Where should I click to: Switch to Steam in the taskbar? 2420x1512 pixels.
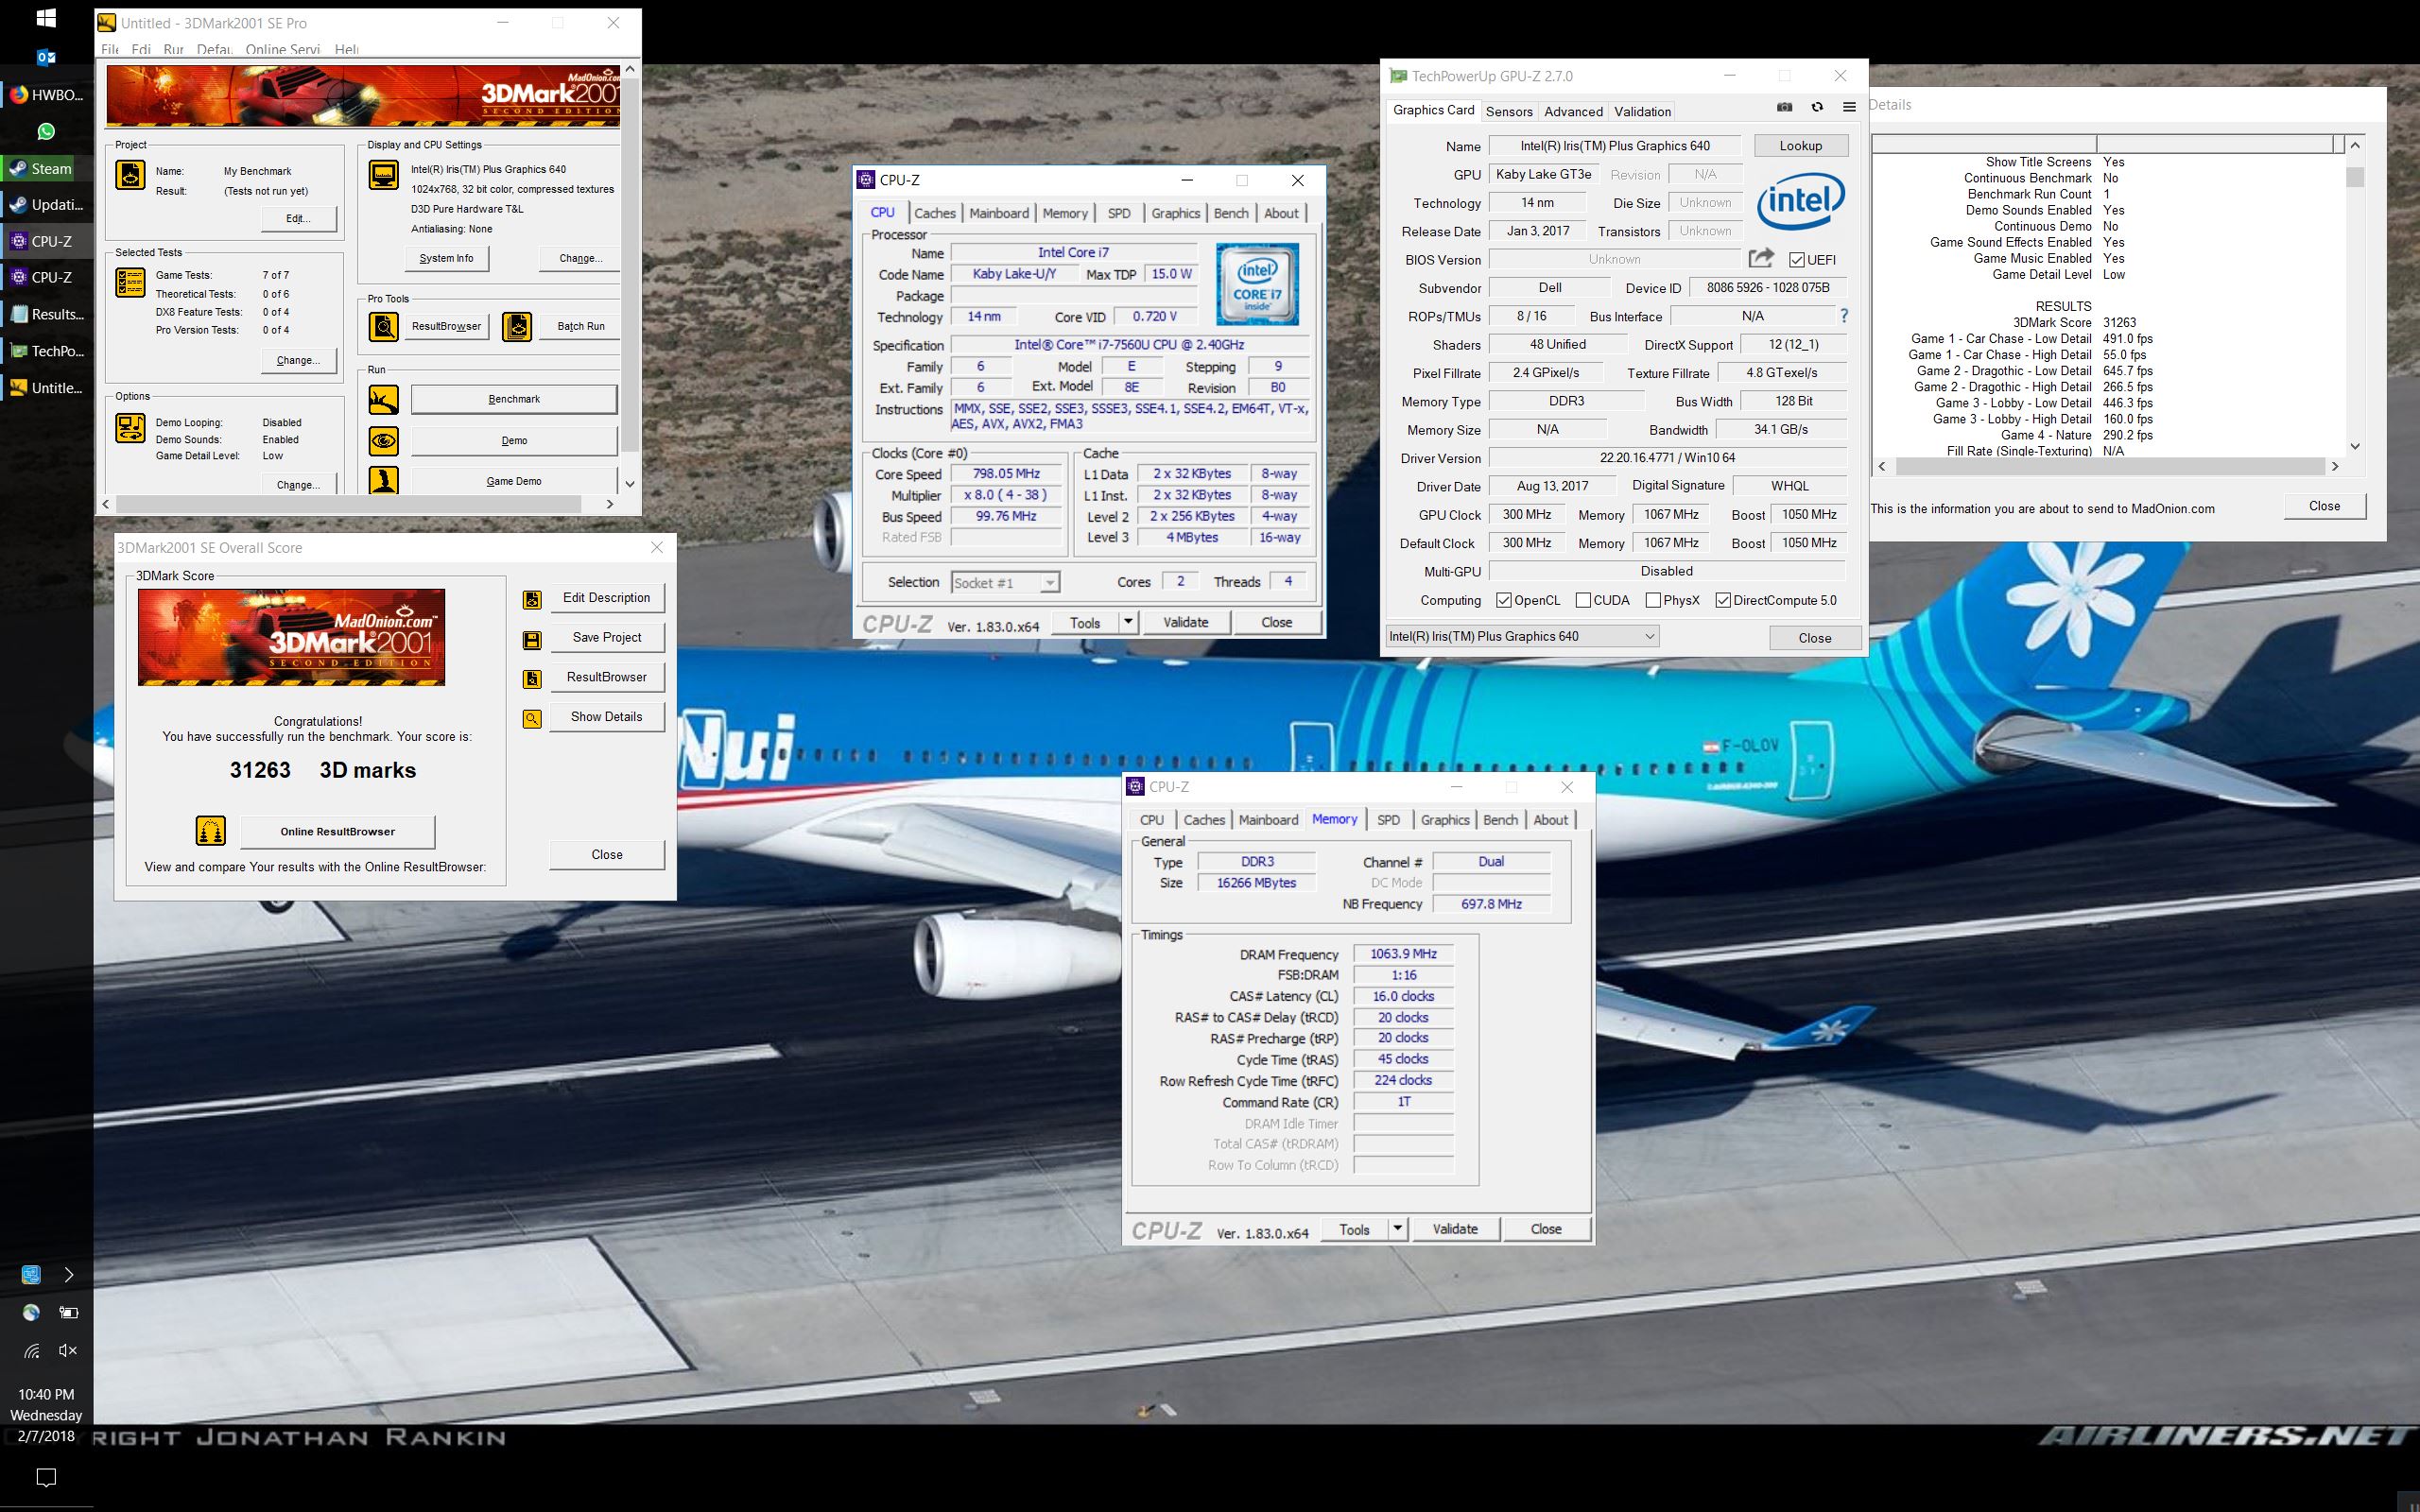point(46,168)
